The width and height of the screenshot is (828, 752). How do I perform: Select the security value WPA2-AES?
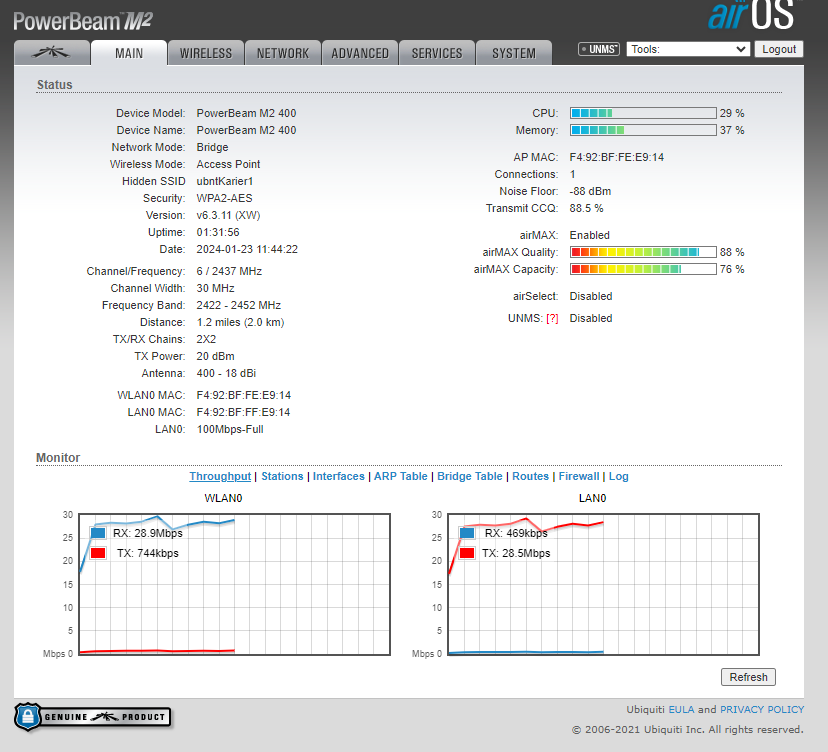[x=224, y=198]
